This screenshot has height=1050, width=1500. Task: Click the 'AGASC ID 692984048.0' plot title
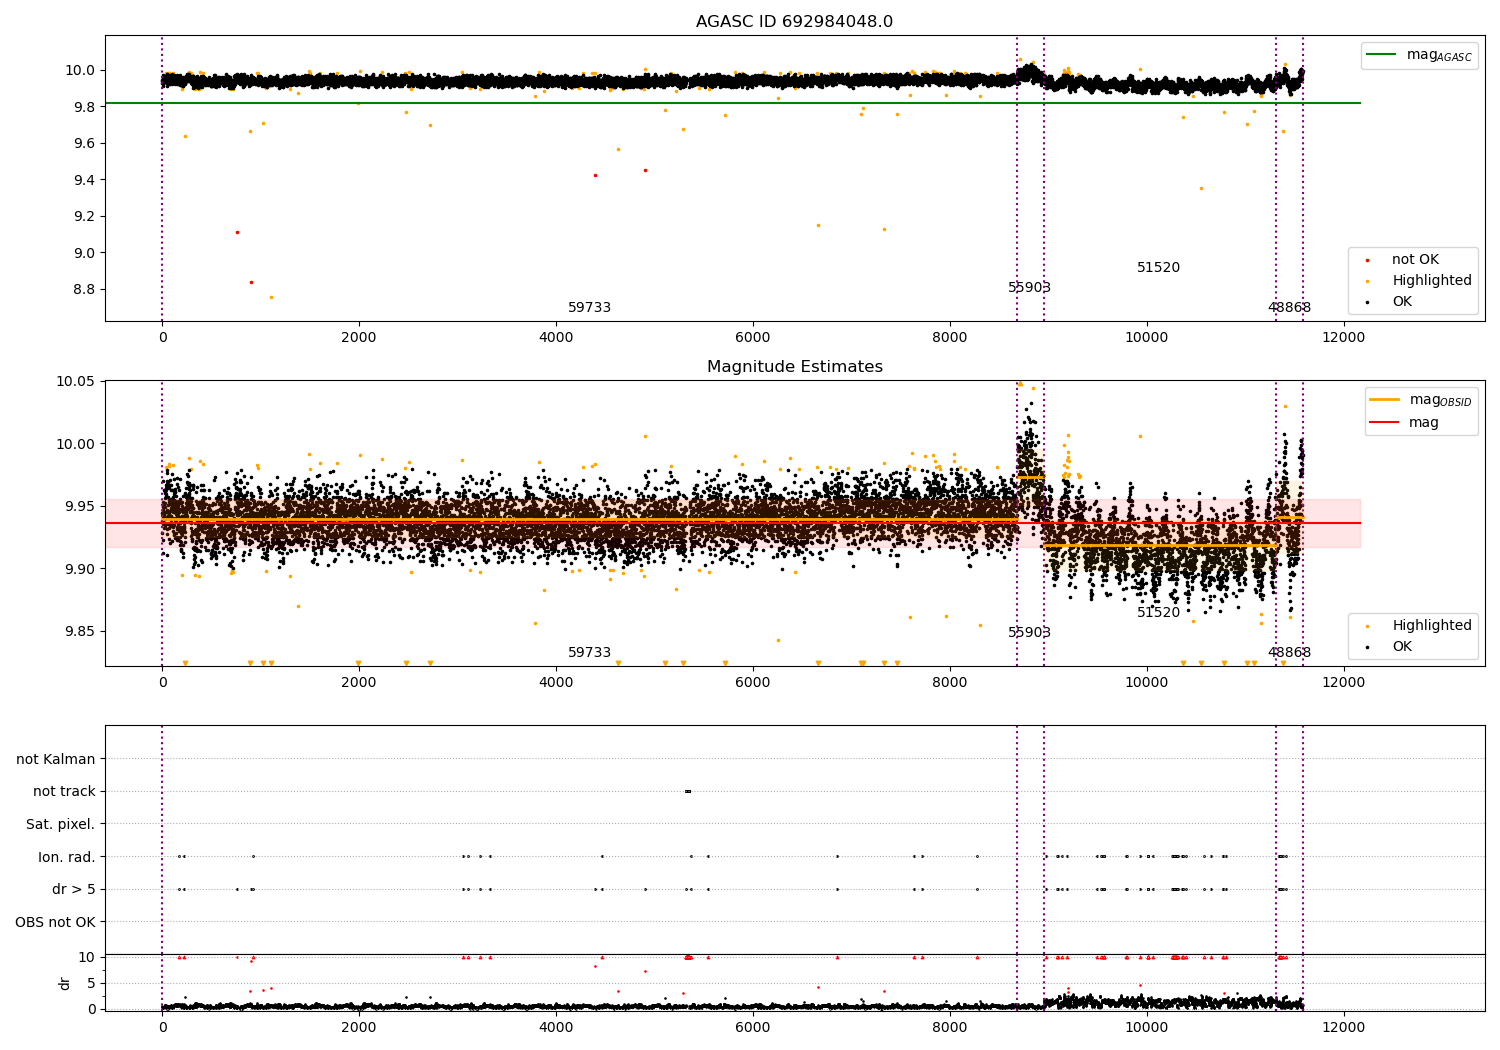coord(794,22)
